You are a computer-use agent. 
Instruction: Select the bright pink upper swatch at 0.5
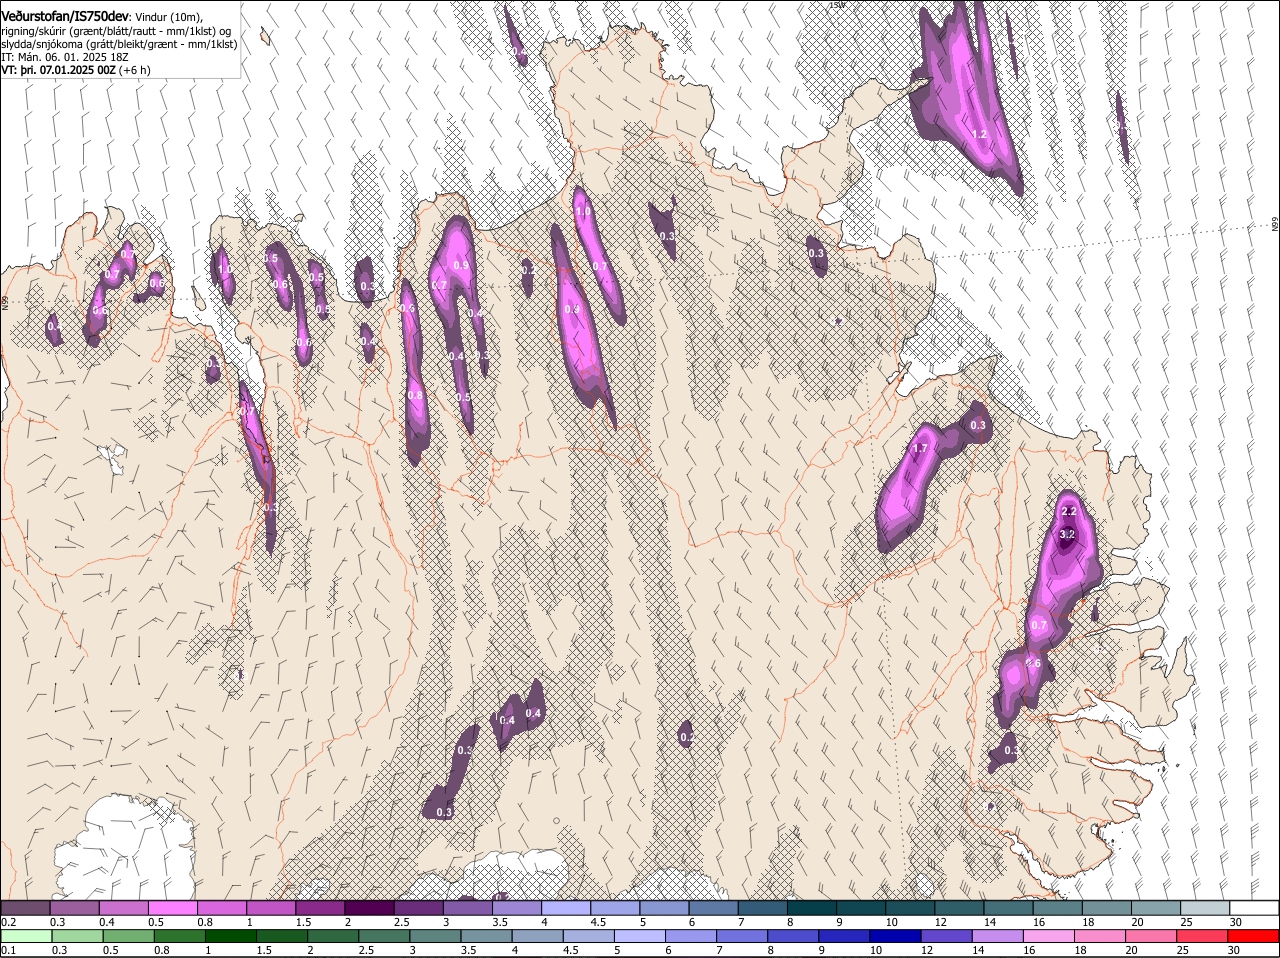tap(173, 907)
